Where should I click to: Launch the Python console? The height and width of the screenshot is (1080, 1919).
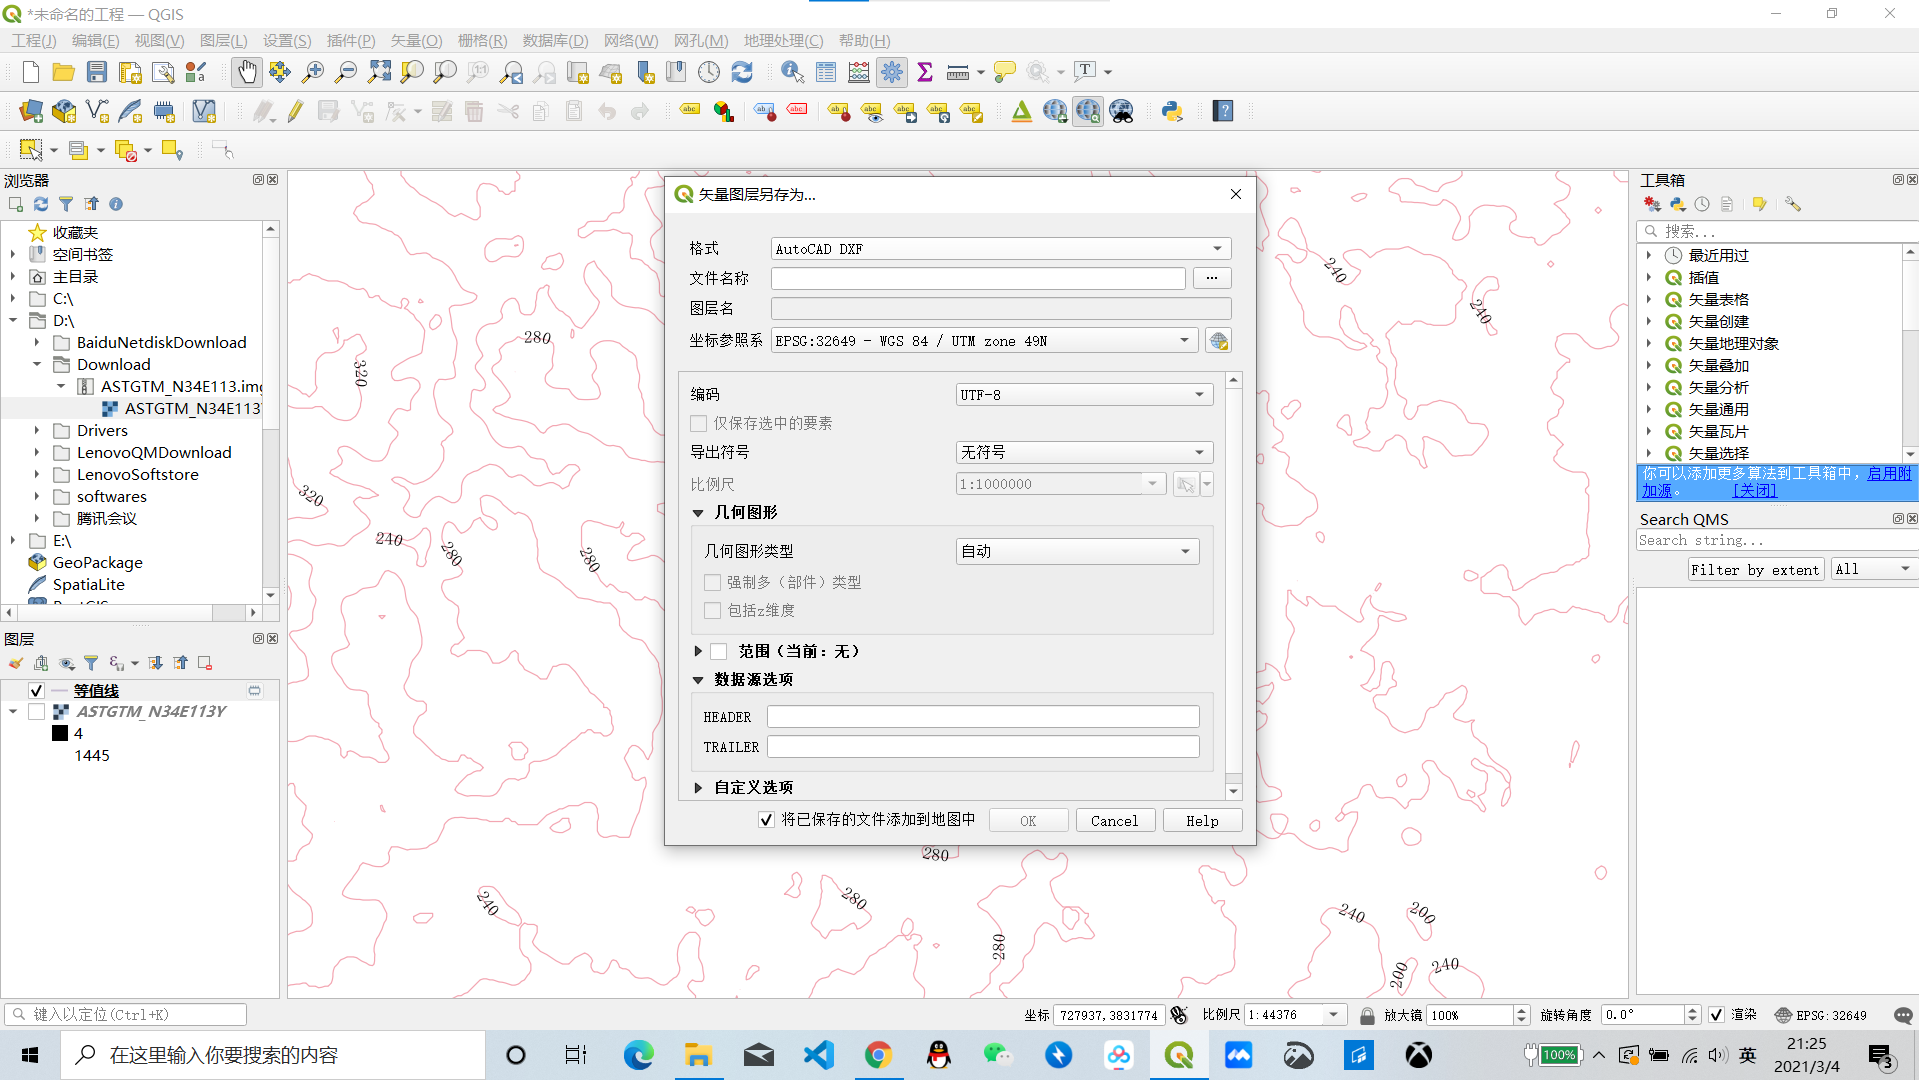1171,111
